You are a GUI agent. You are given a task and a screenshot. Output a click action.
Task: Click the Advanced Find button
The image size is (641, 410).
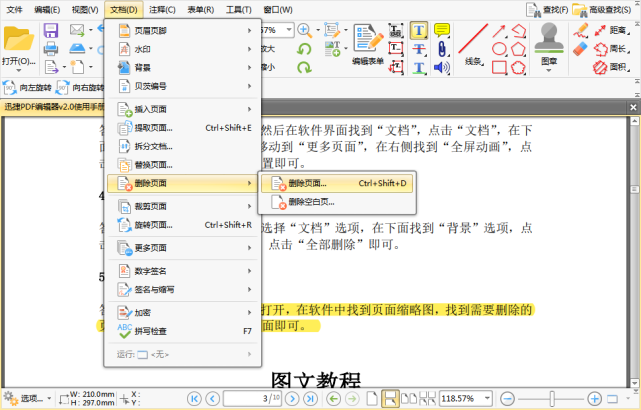tap(602, 9)
